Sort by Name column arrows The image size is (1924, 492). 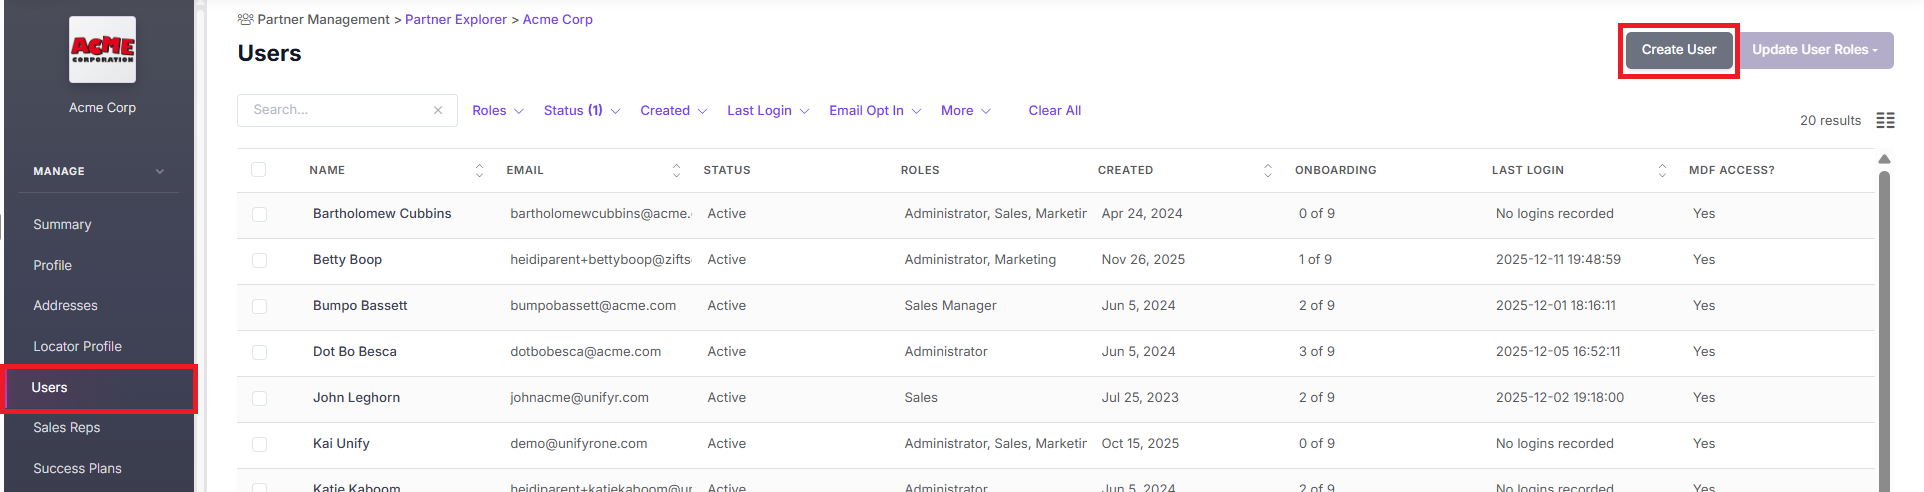click(x=479, y=170)
